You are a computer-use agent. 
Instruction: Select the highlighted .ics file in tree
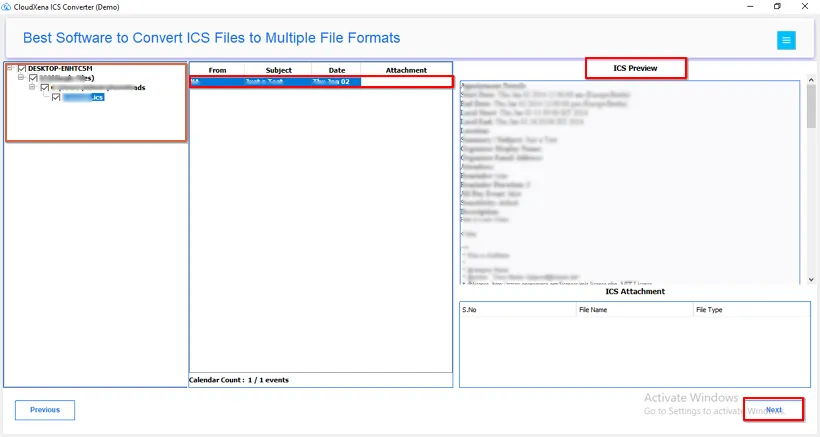[83, 97]
